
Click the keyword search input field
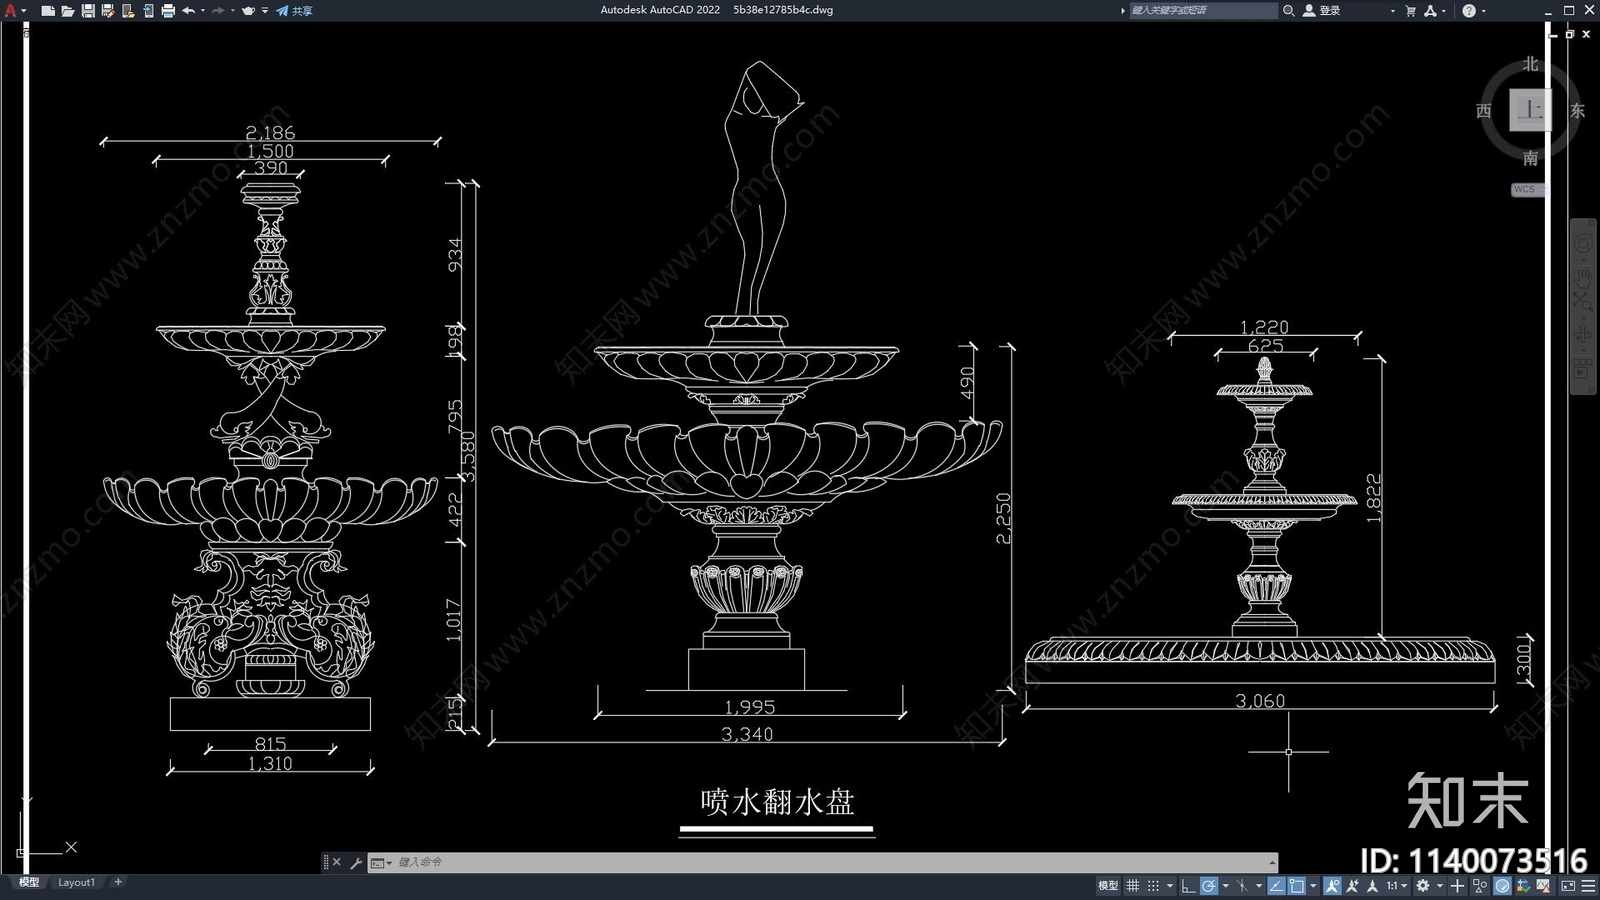1203,10
